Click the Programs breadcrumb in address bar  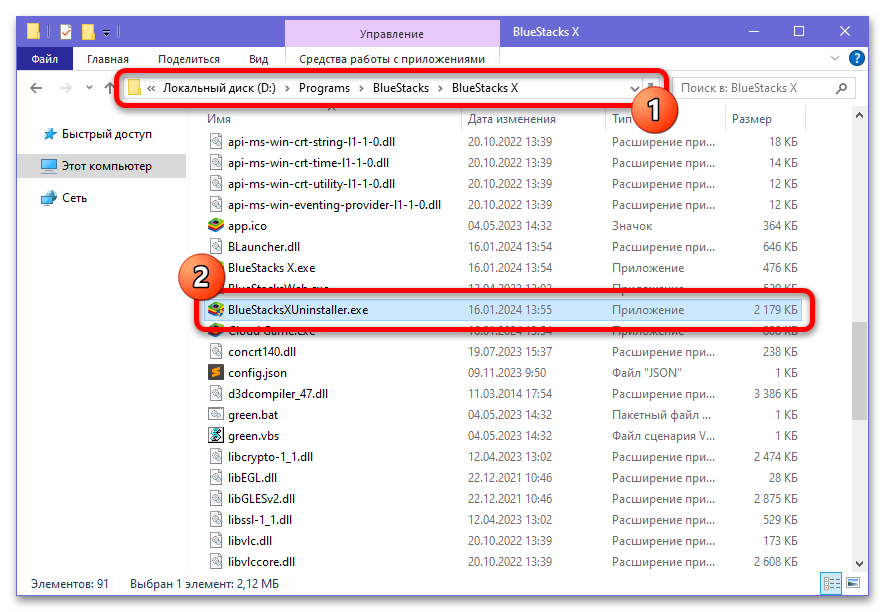[324, 88]
